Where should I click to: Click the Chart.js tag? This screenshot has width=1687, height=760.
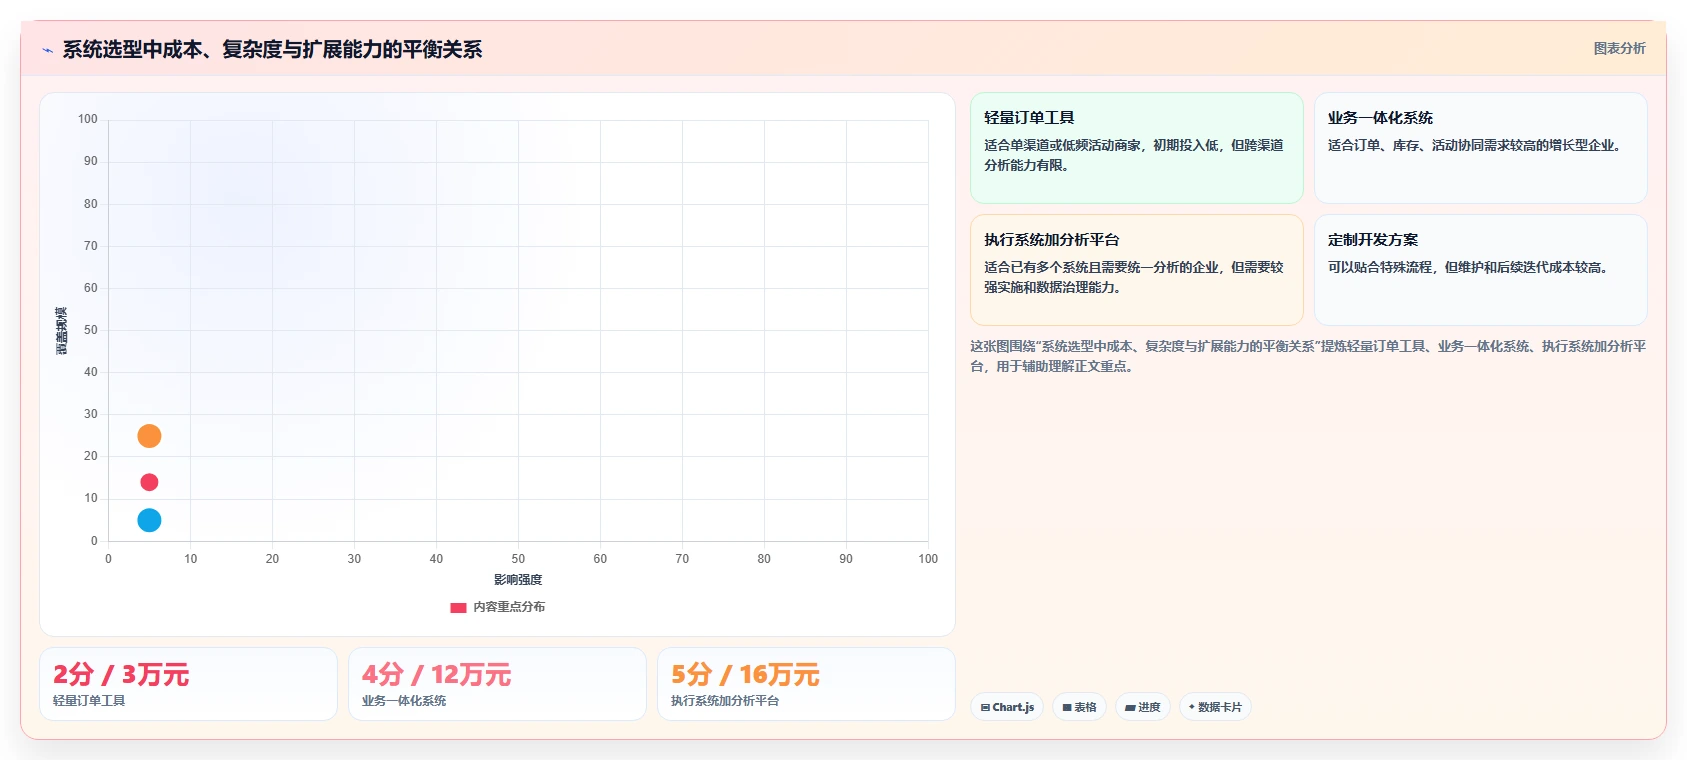(x=1007, y=707)
